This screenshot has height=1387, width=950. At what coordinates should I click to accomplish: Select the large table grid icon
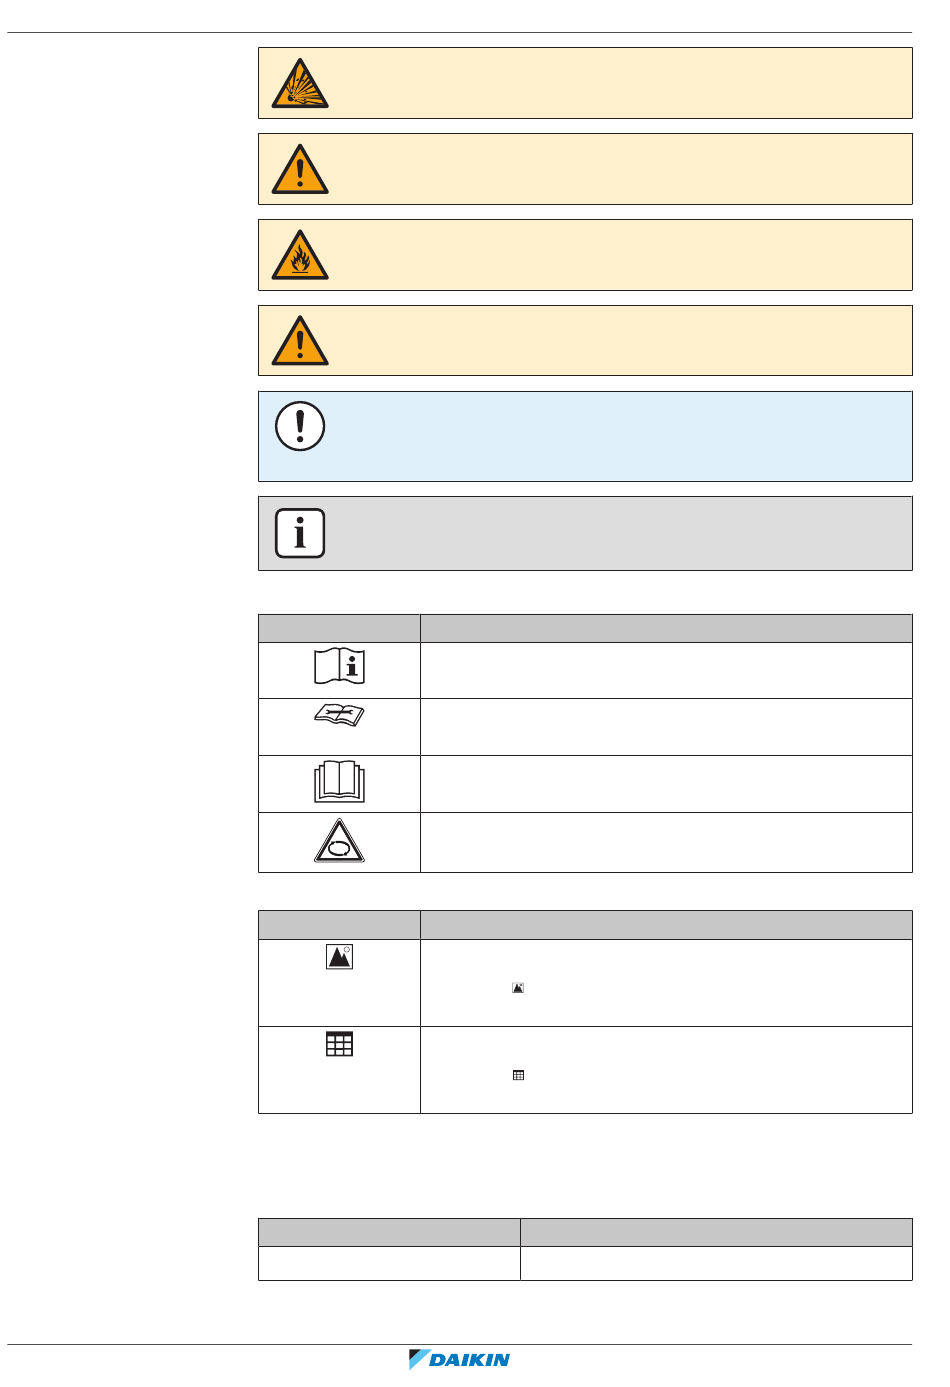[x=340, y=1044]
